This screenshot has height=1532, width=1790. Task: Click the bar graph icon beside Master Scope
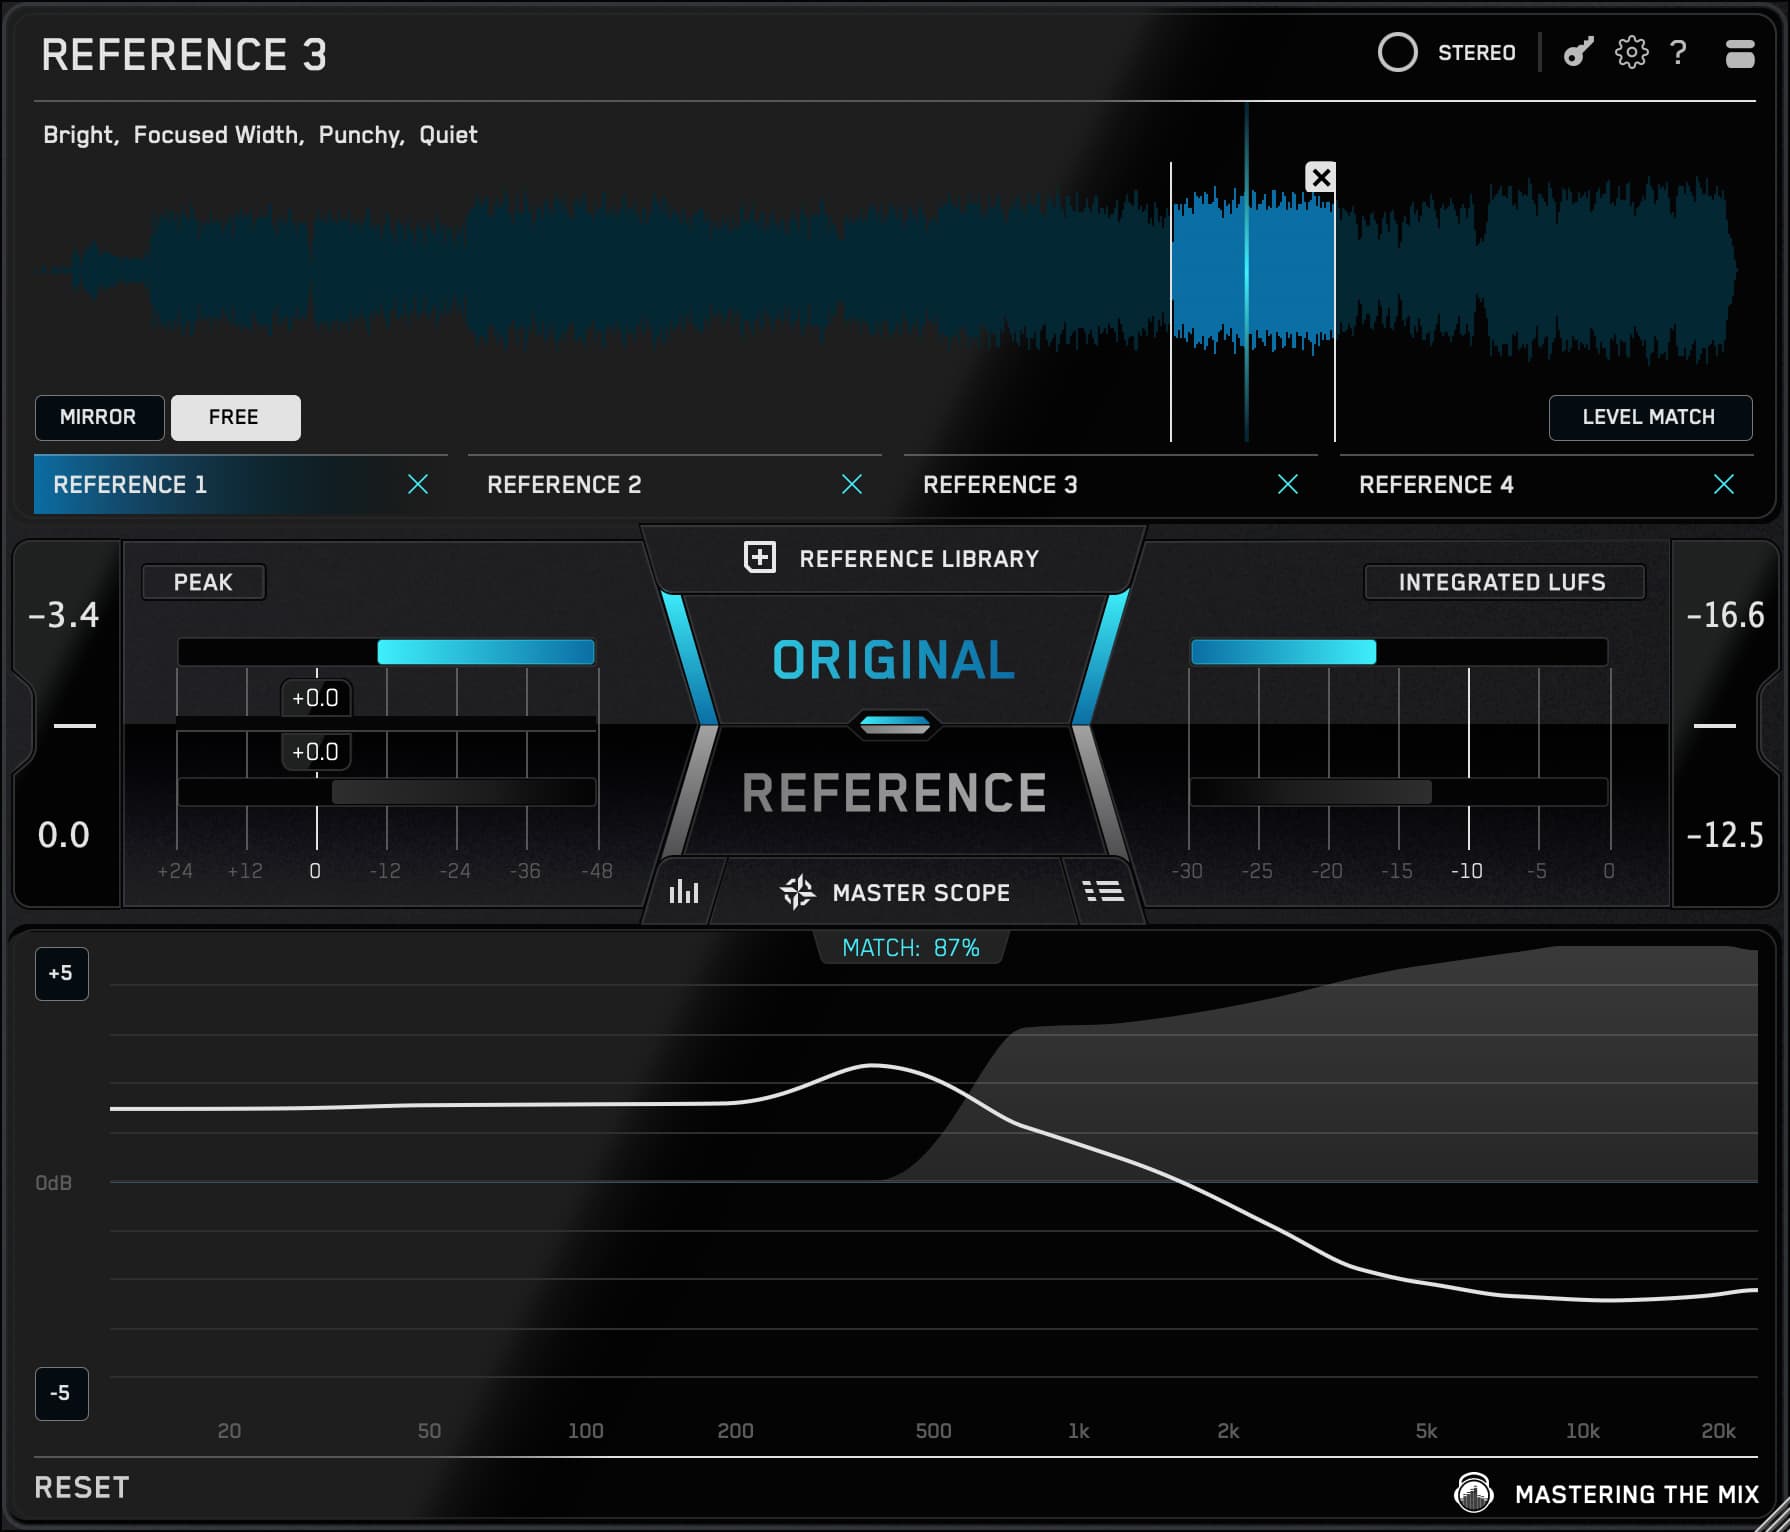point(684,891)
